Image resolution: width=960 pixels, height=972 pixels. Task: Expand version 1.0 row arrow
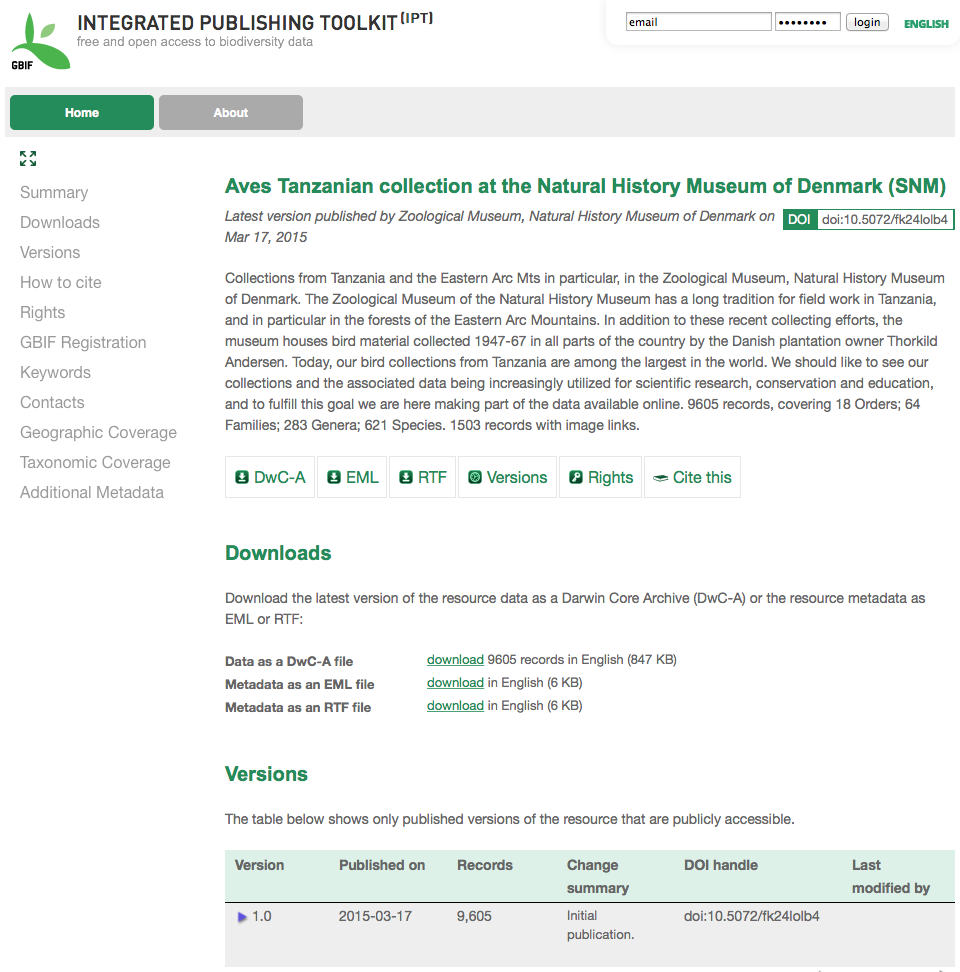coord(242,917)
